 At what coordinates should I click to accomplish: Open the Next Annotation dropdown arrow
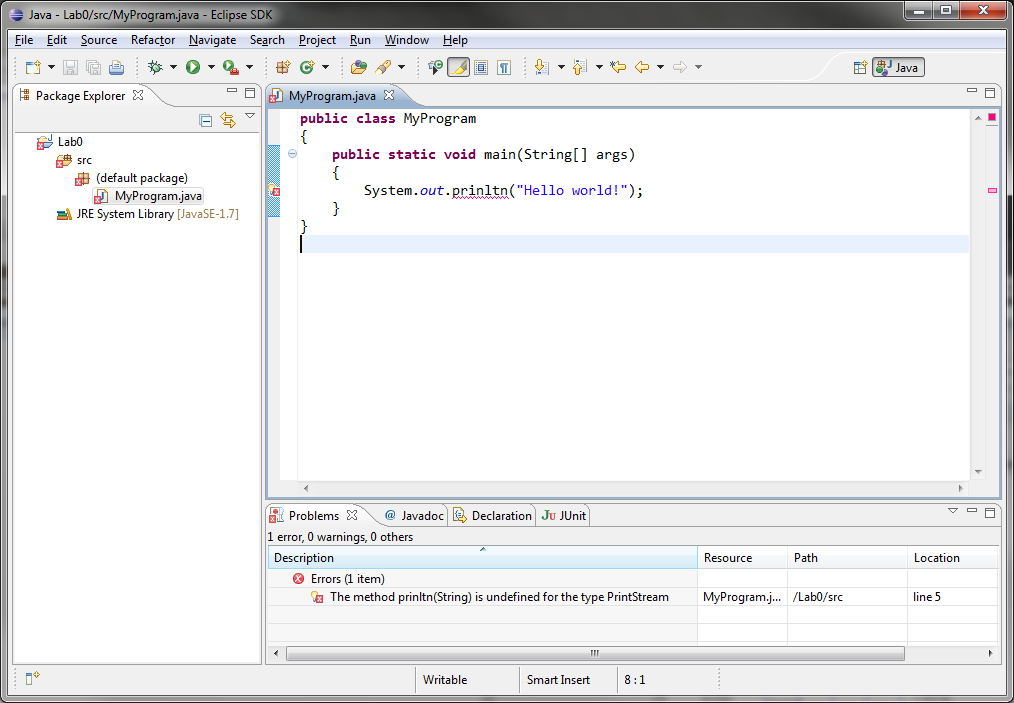[561, 67]
